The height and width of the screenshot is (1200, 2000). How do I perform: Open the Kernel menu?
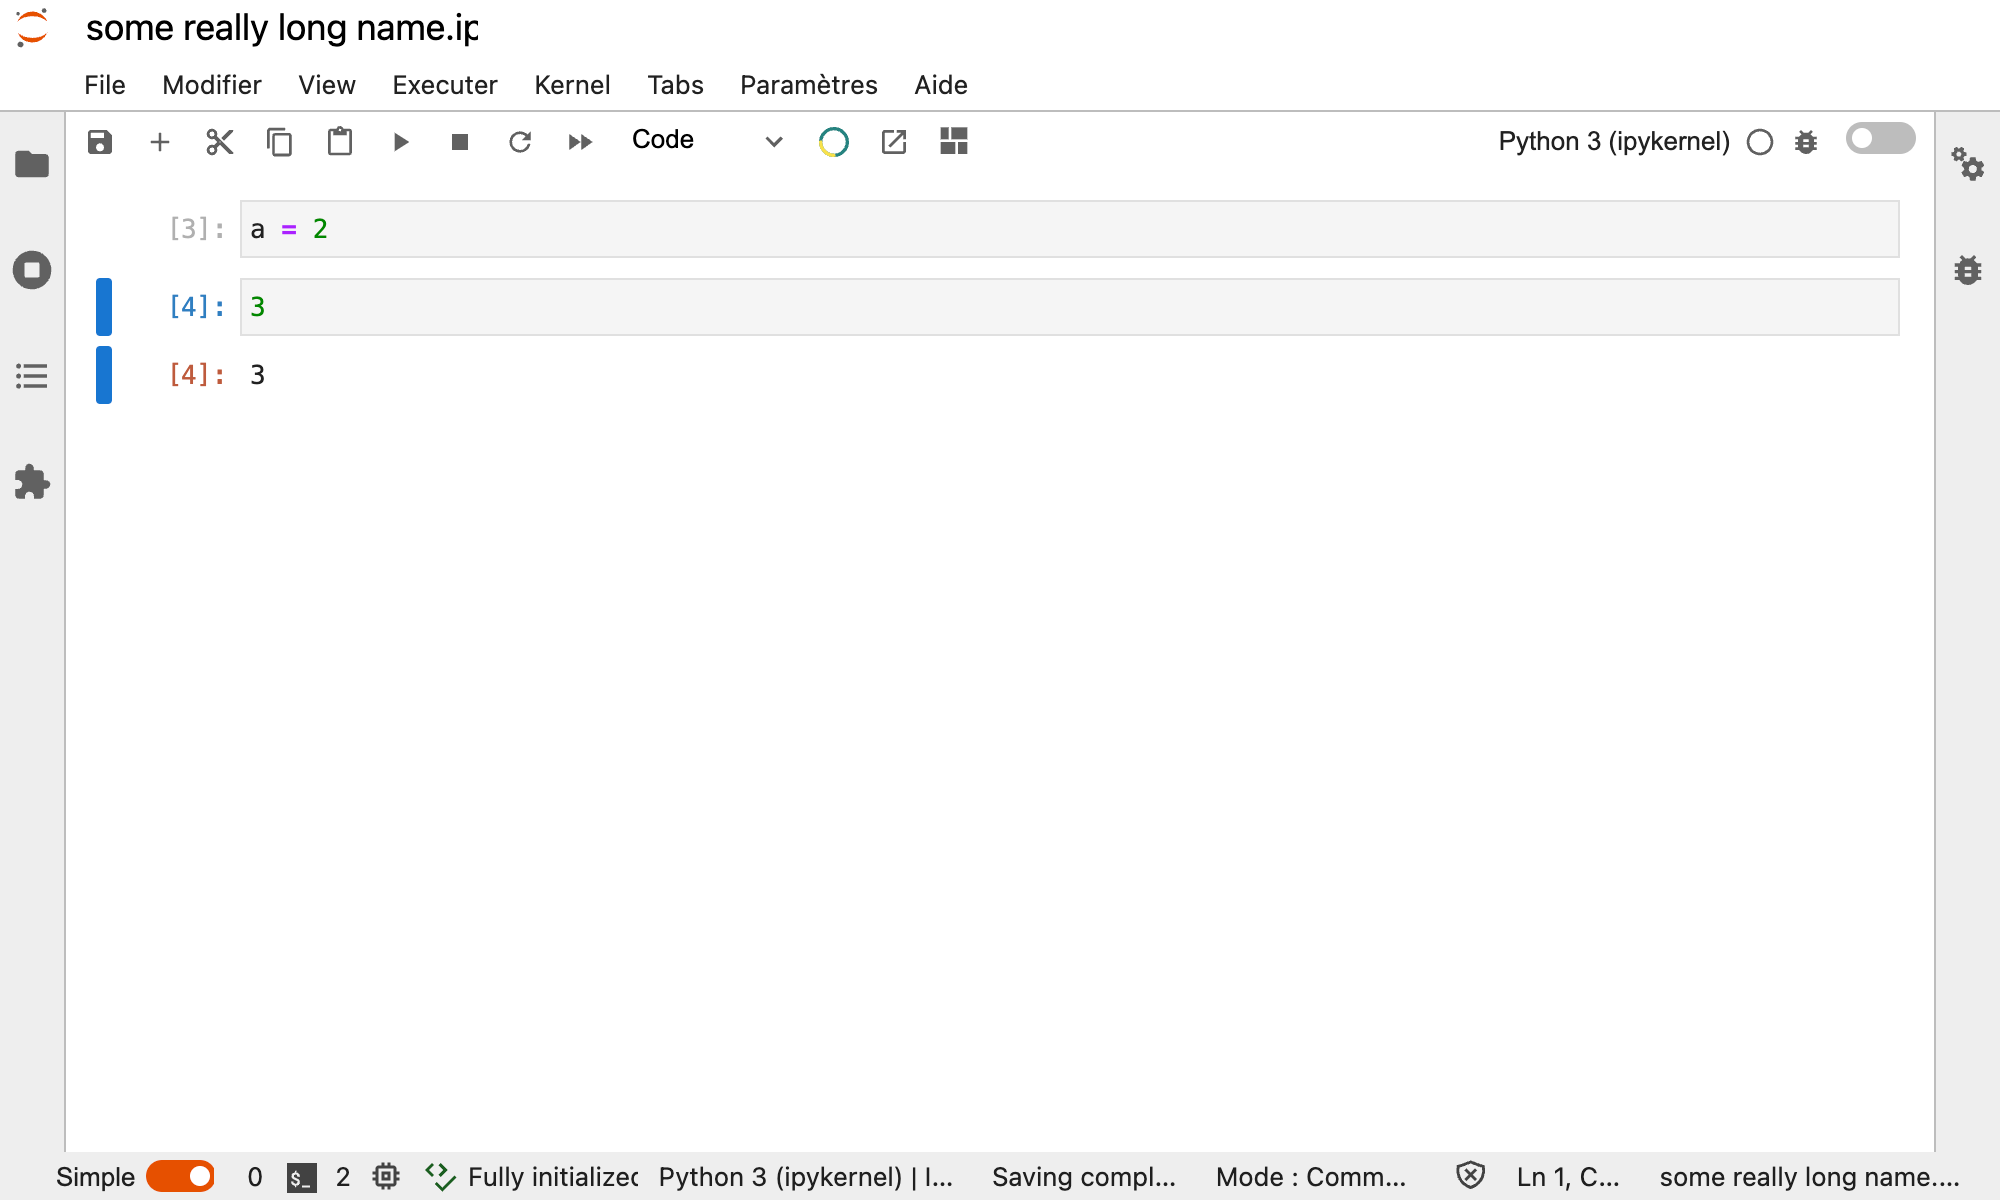coord(572,85)
